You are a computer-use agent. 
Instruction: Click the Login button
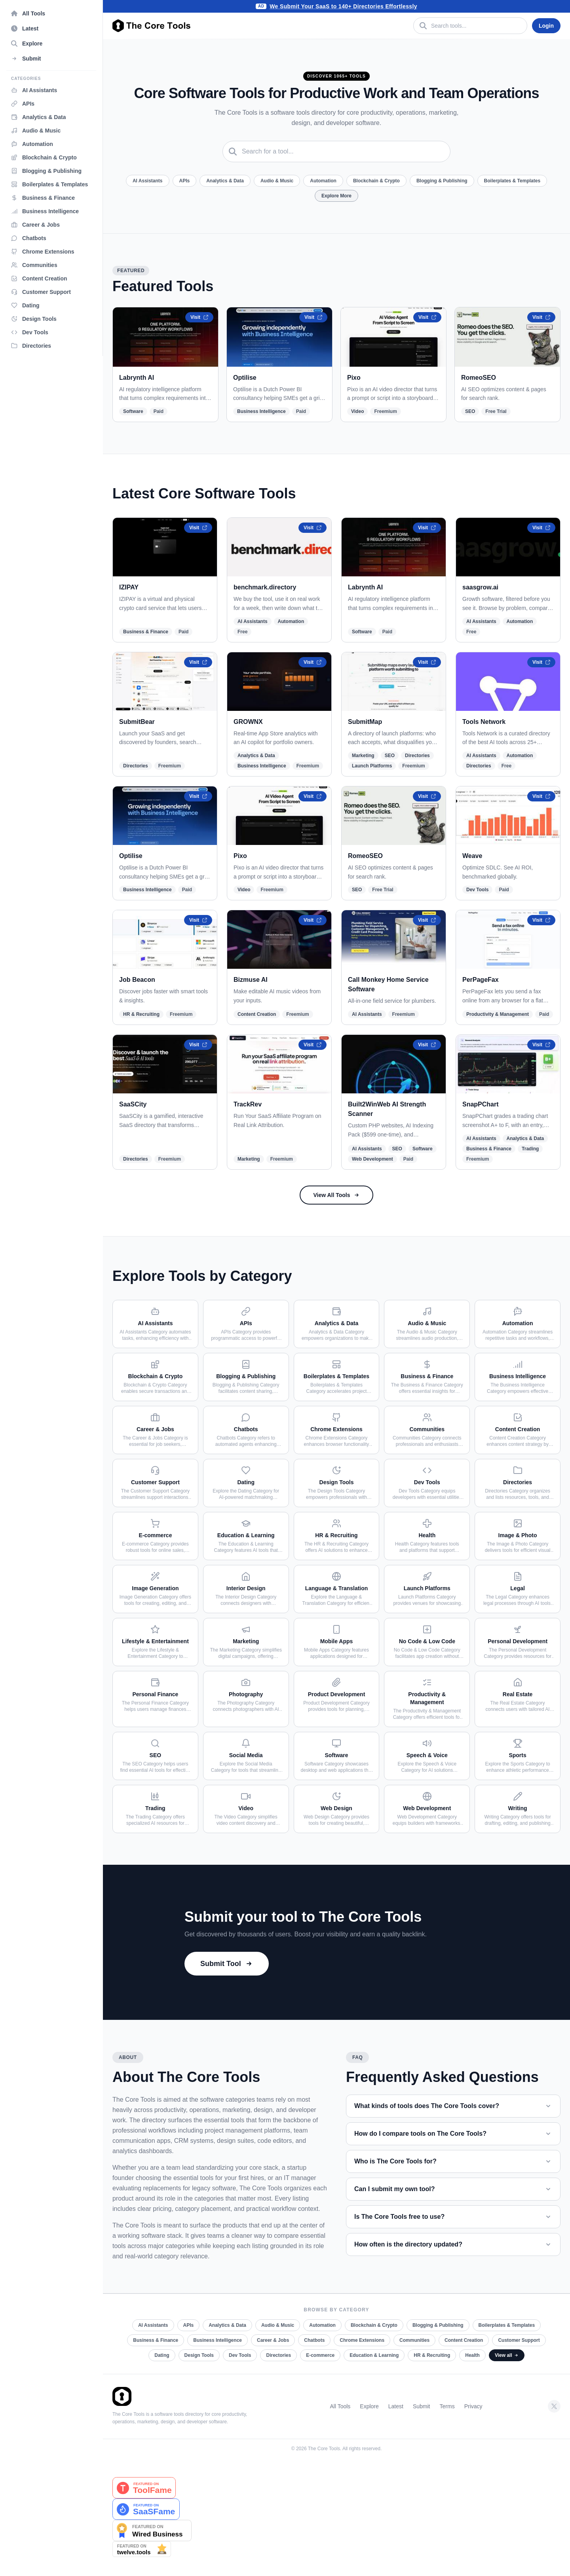546,26
